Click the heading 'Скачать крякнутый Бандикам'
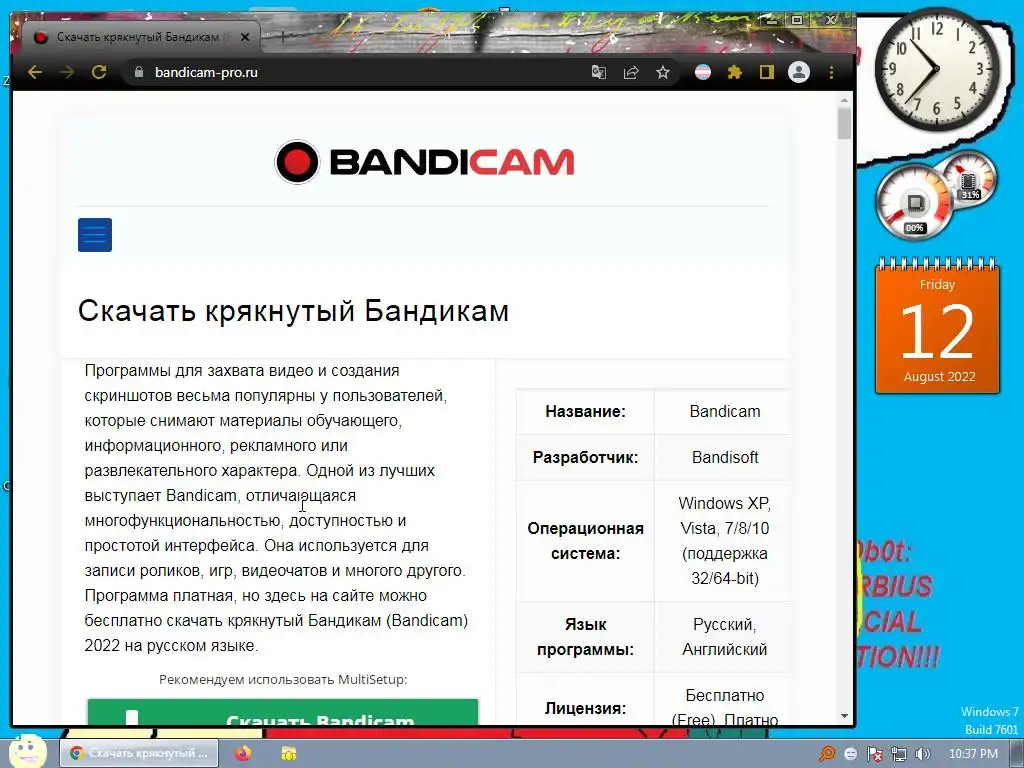The image size is (1024, 768). [293, 311]
